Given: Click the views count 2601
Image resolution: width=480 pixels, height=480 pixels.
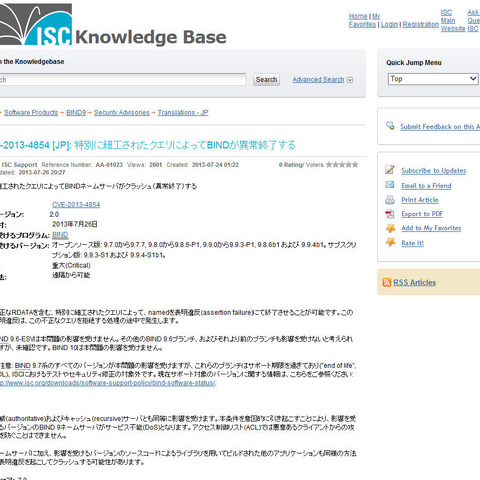Looking at the screenshot, I should pyautogui.click(x=155, y=165).
